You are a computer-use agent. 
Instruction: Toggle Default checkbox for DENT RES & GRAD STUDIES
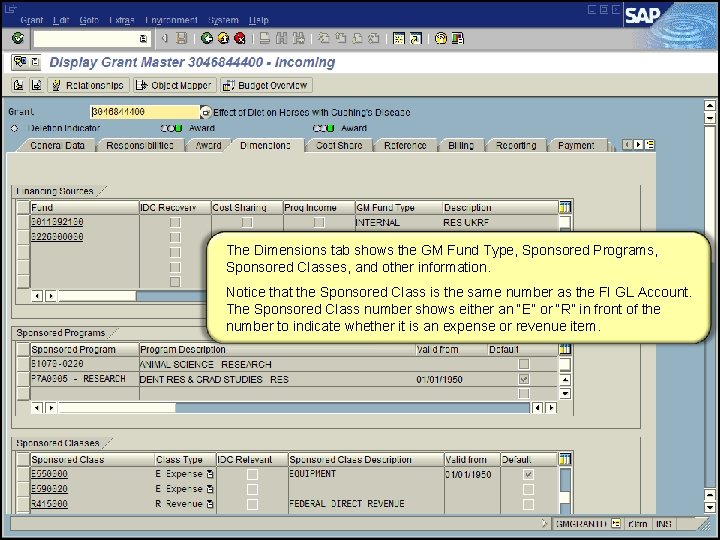point(523,379)
